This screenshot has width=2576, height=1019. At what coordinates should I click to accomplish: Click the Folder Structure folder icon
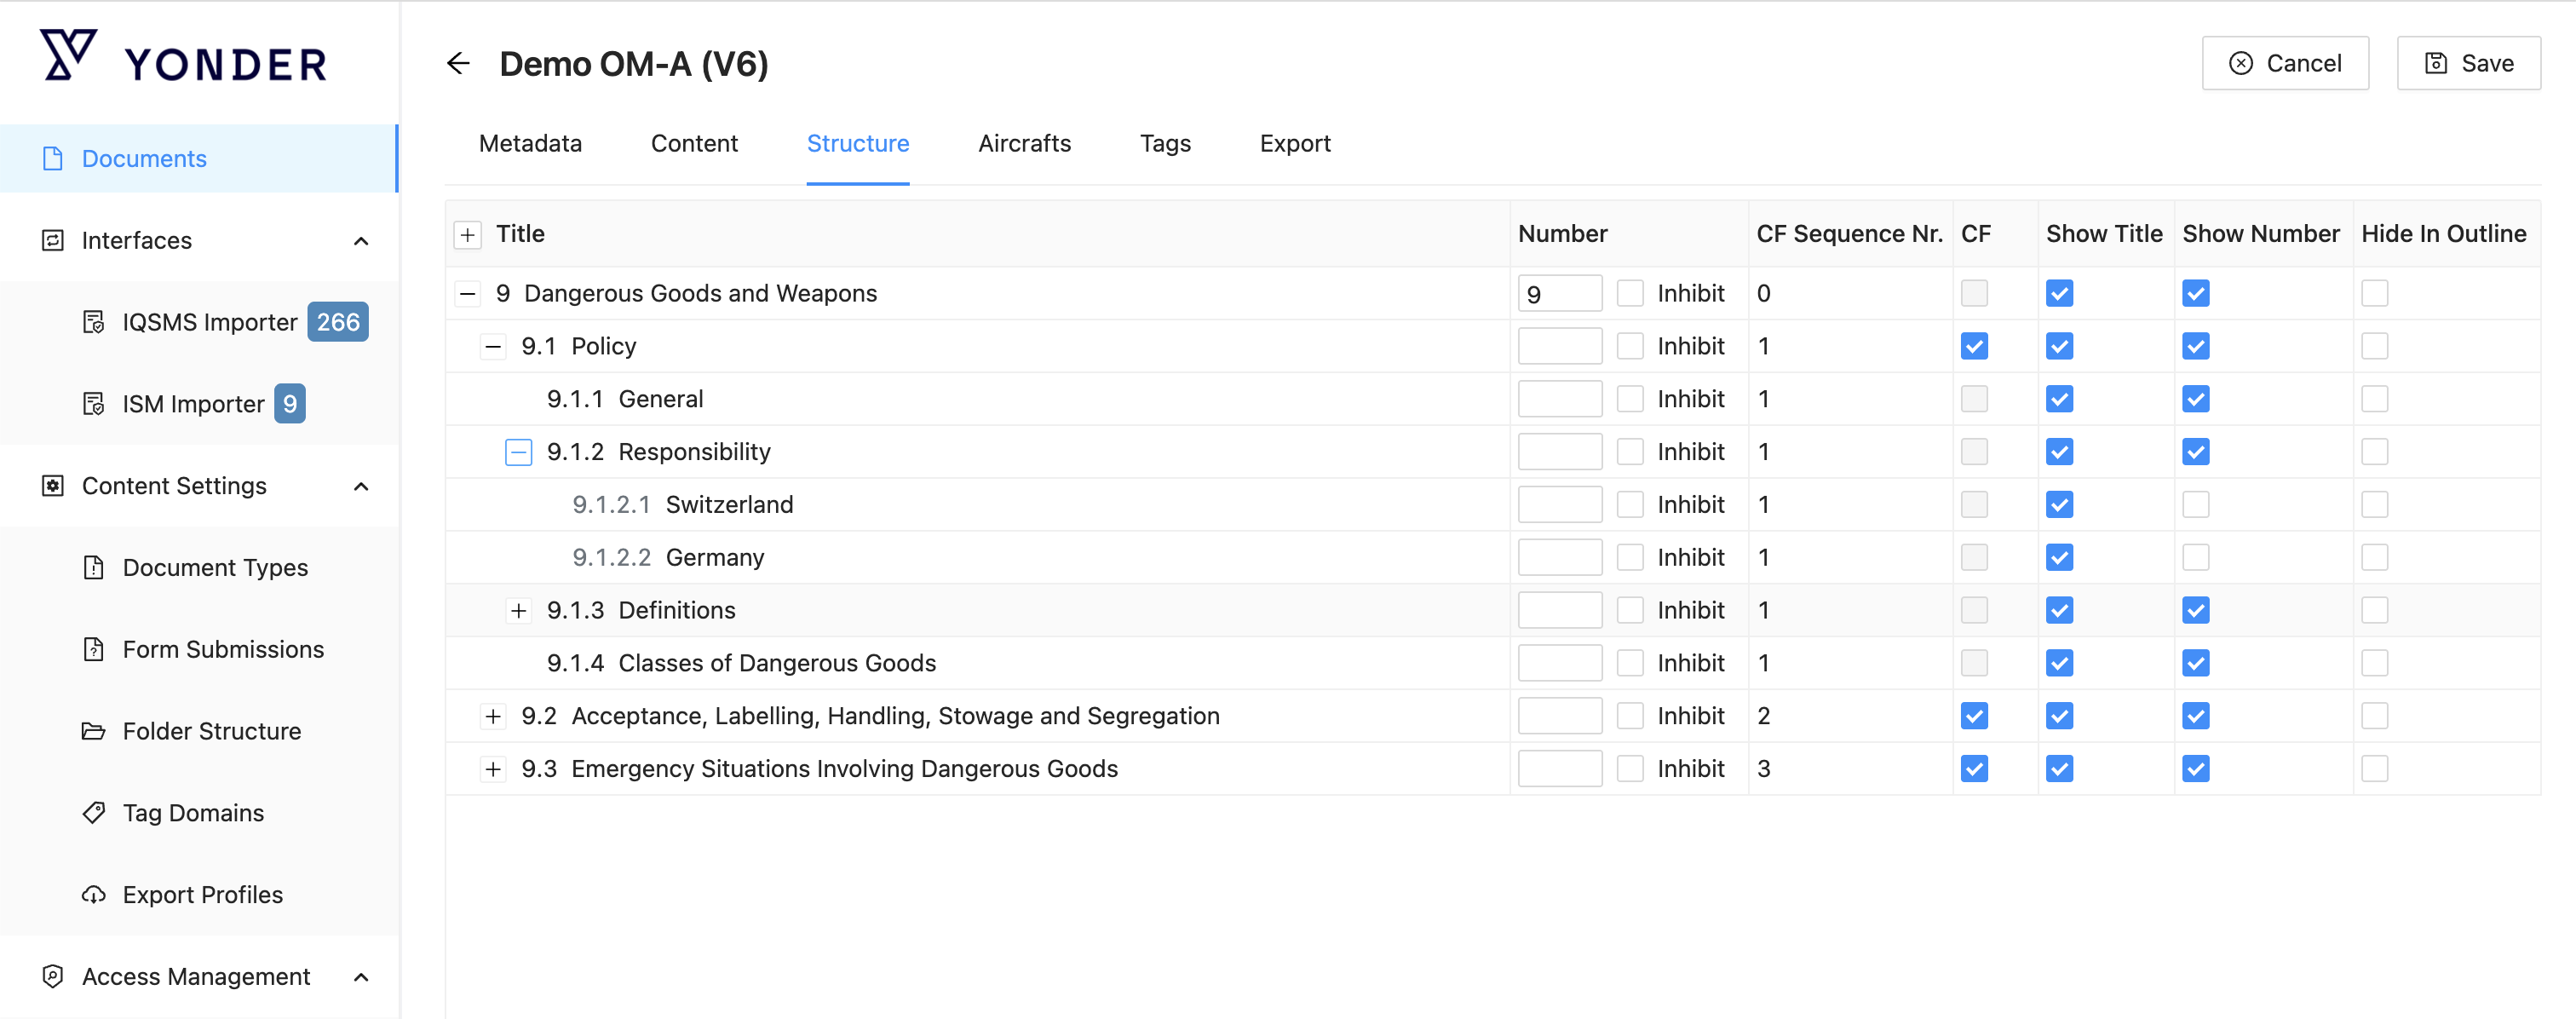pos(93,731)
